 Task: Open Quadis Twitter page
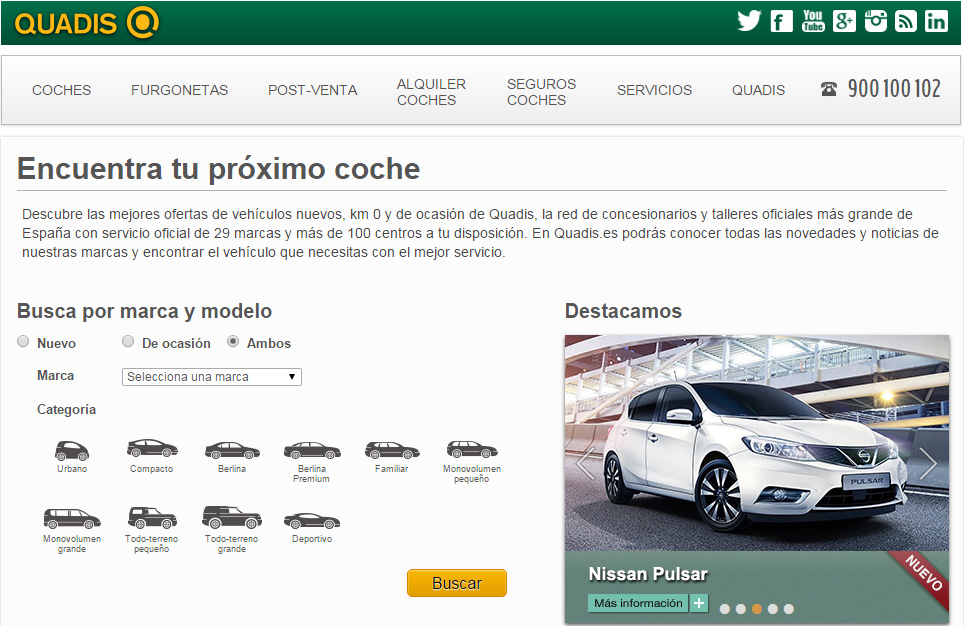click(x=749, y=22)
